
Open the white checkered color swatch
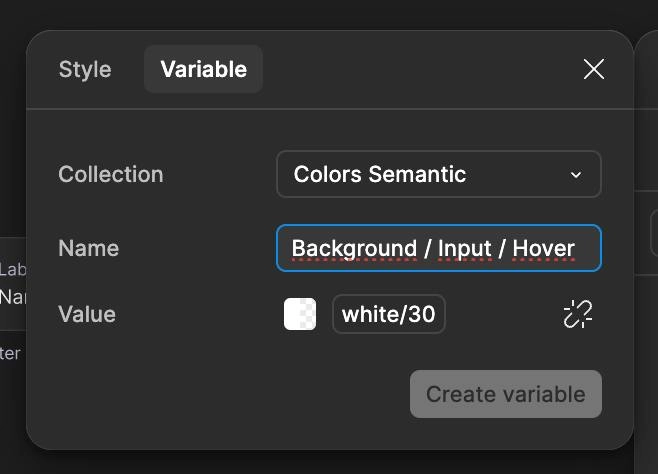300,314
